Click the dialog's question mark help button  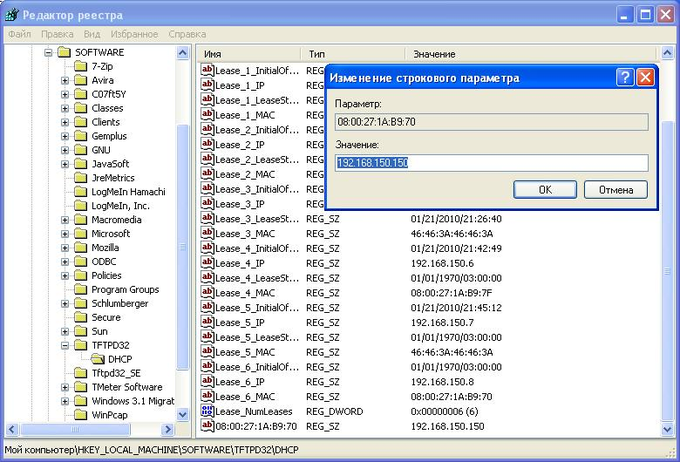[624, 78]
